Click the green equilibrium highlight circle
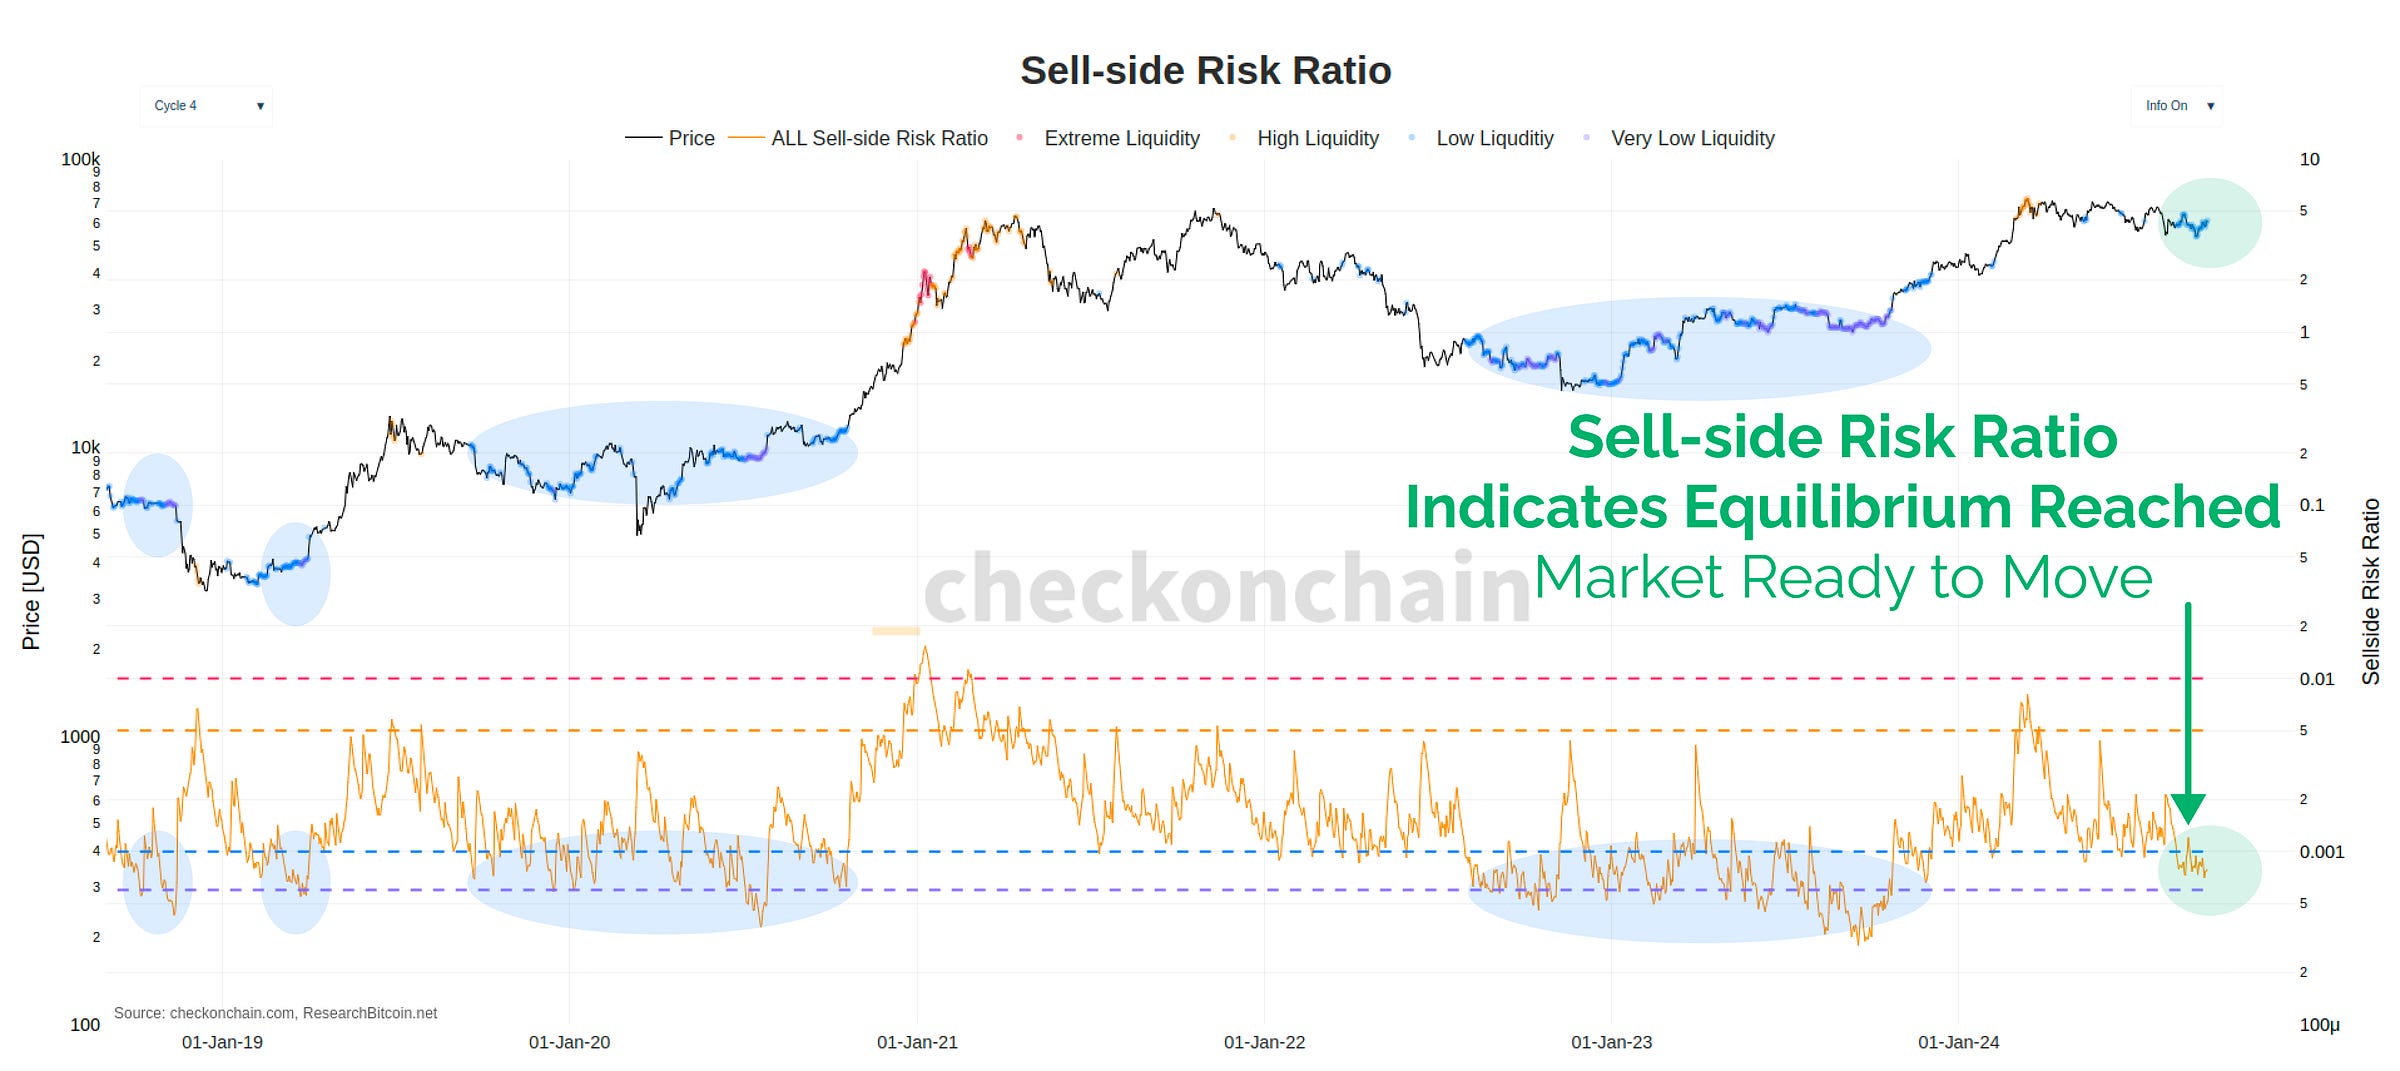This screenshot has height=1071, width=2400. click(2208, 870)
